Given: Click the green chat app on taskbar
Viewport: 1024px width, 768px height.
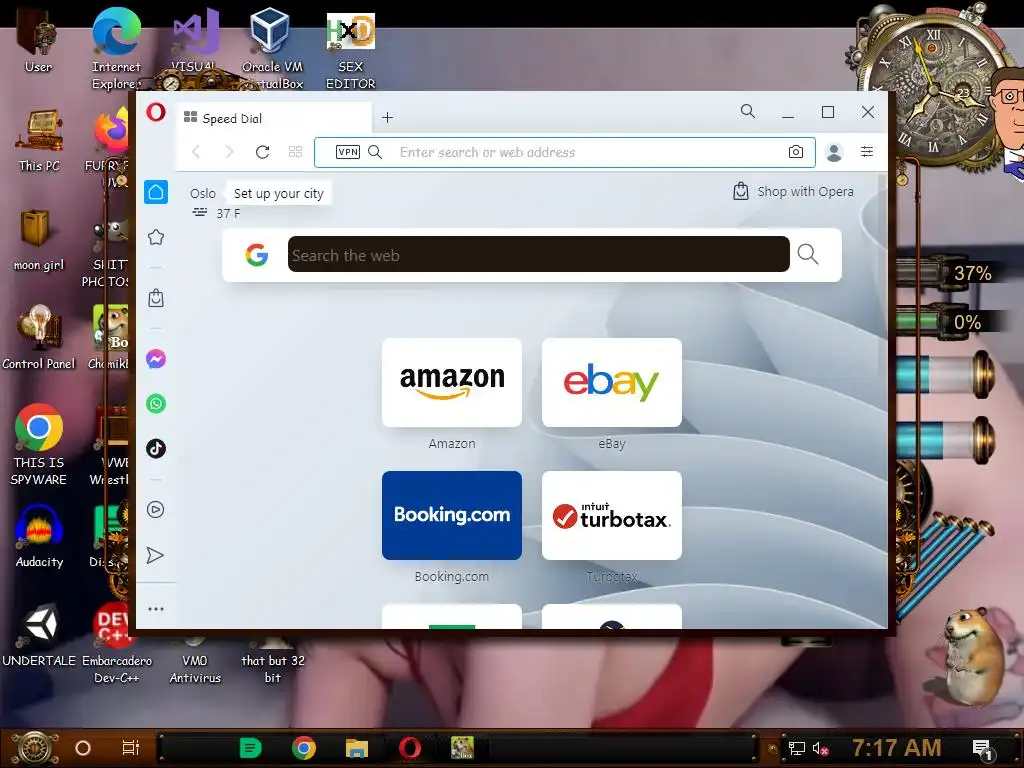Looking at the screenshot, I should coord(250,748).
